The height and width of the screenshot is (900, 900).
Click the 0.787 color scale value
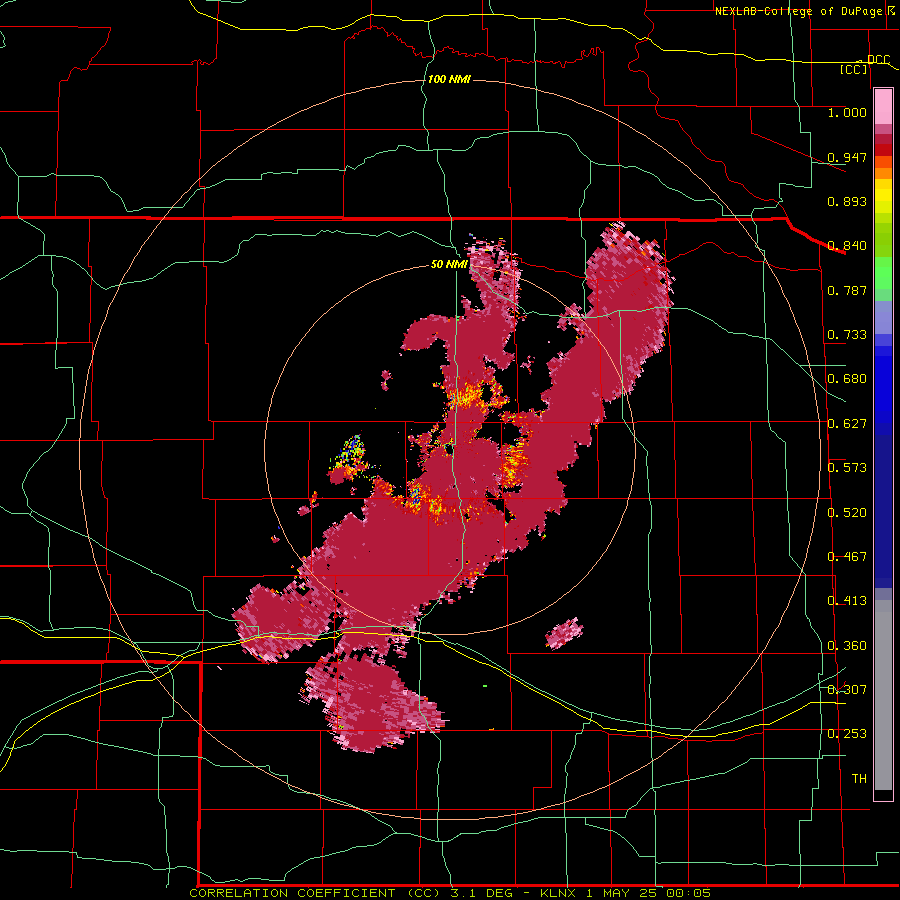click(847, 290)
